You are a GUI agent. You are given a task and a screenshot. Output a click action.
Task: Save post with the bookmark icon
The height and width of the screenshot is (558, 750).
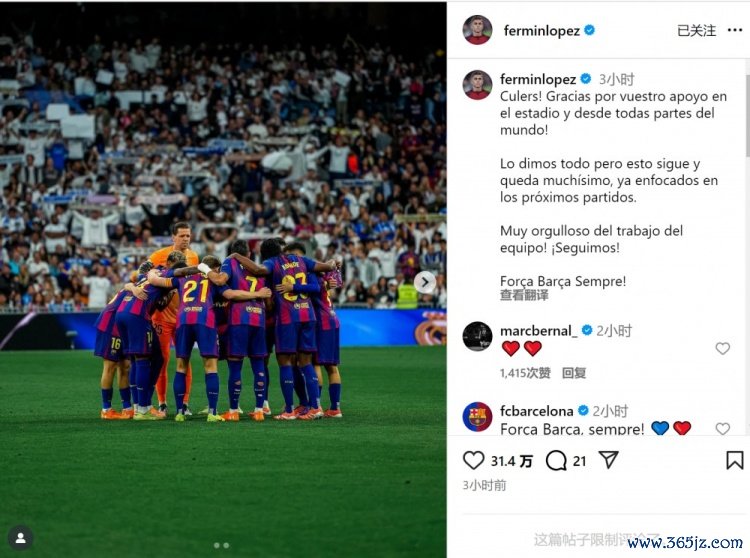pyautogui.click(x=734, y=460)
